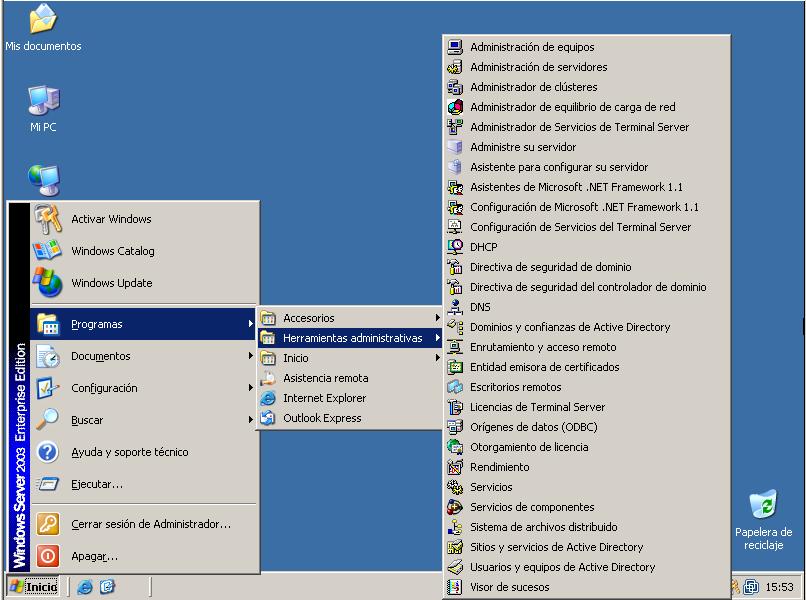Click Escritorios remotos icon
Screen dimensions: 806x600
tap(455, 387)
